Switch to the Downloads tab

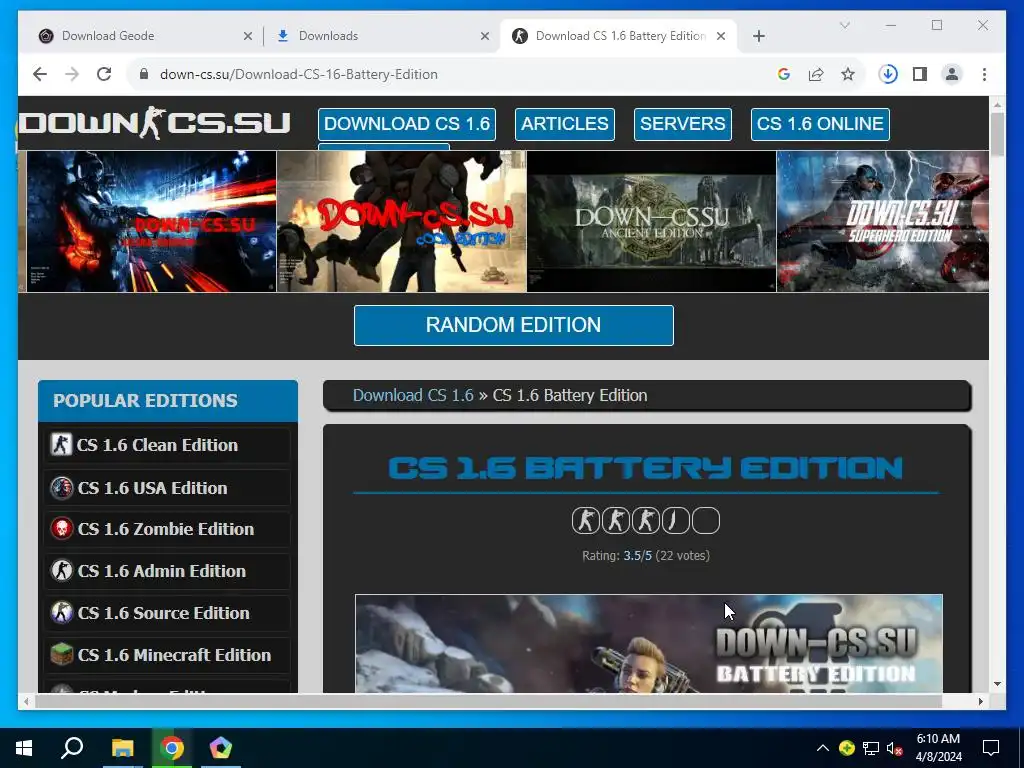382,36
